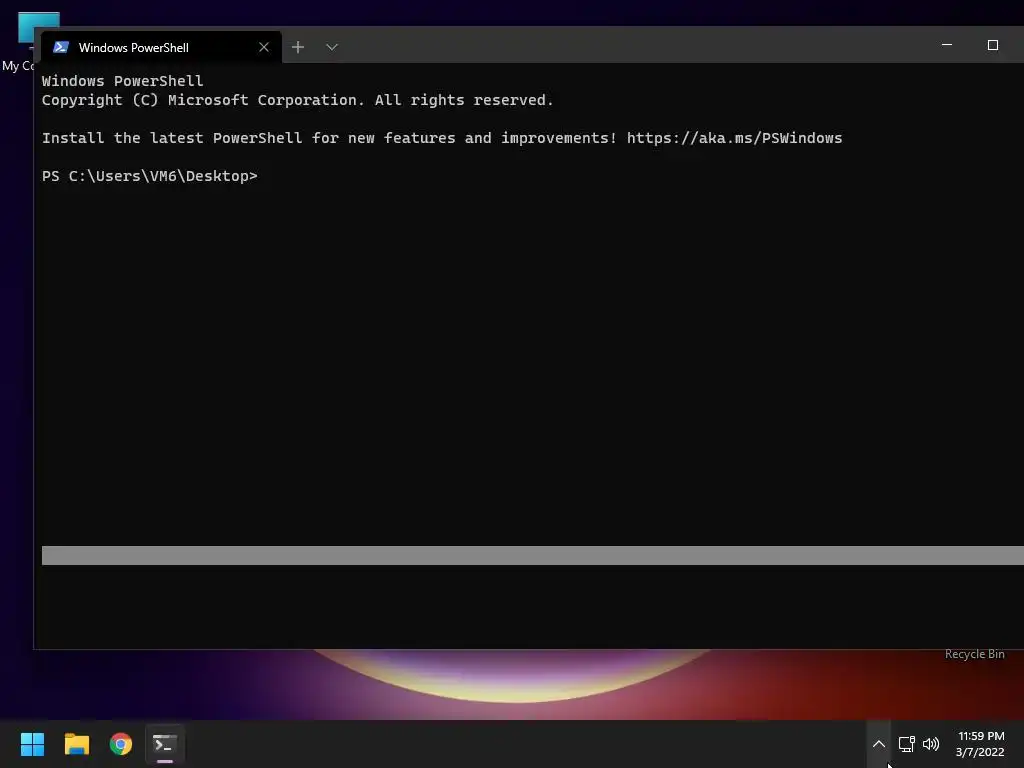Screen dimensions: 1024x768
Task: Click the PowerShell icon on the tab
Action: 61,47
